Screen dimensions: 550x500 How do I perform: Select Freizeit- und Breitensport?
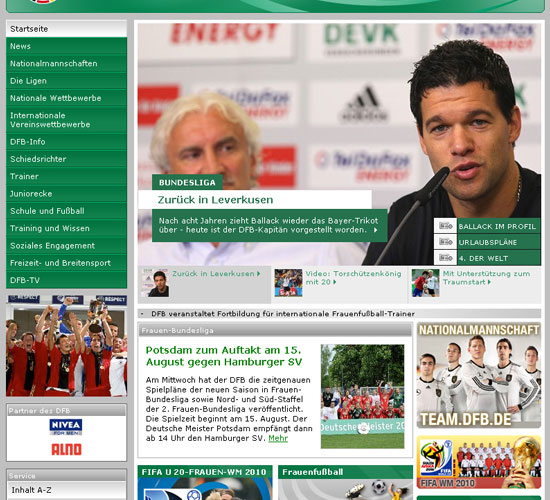[x=66, y=263]
